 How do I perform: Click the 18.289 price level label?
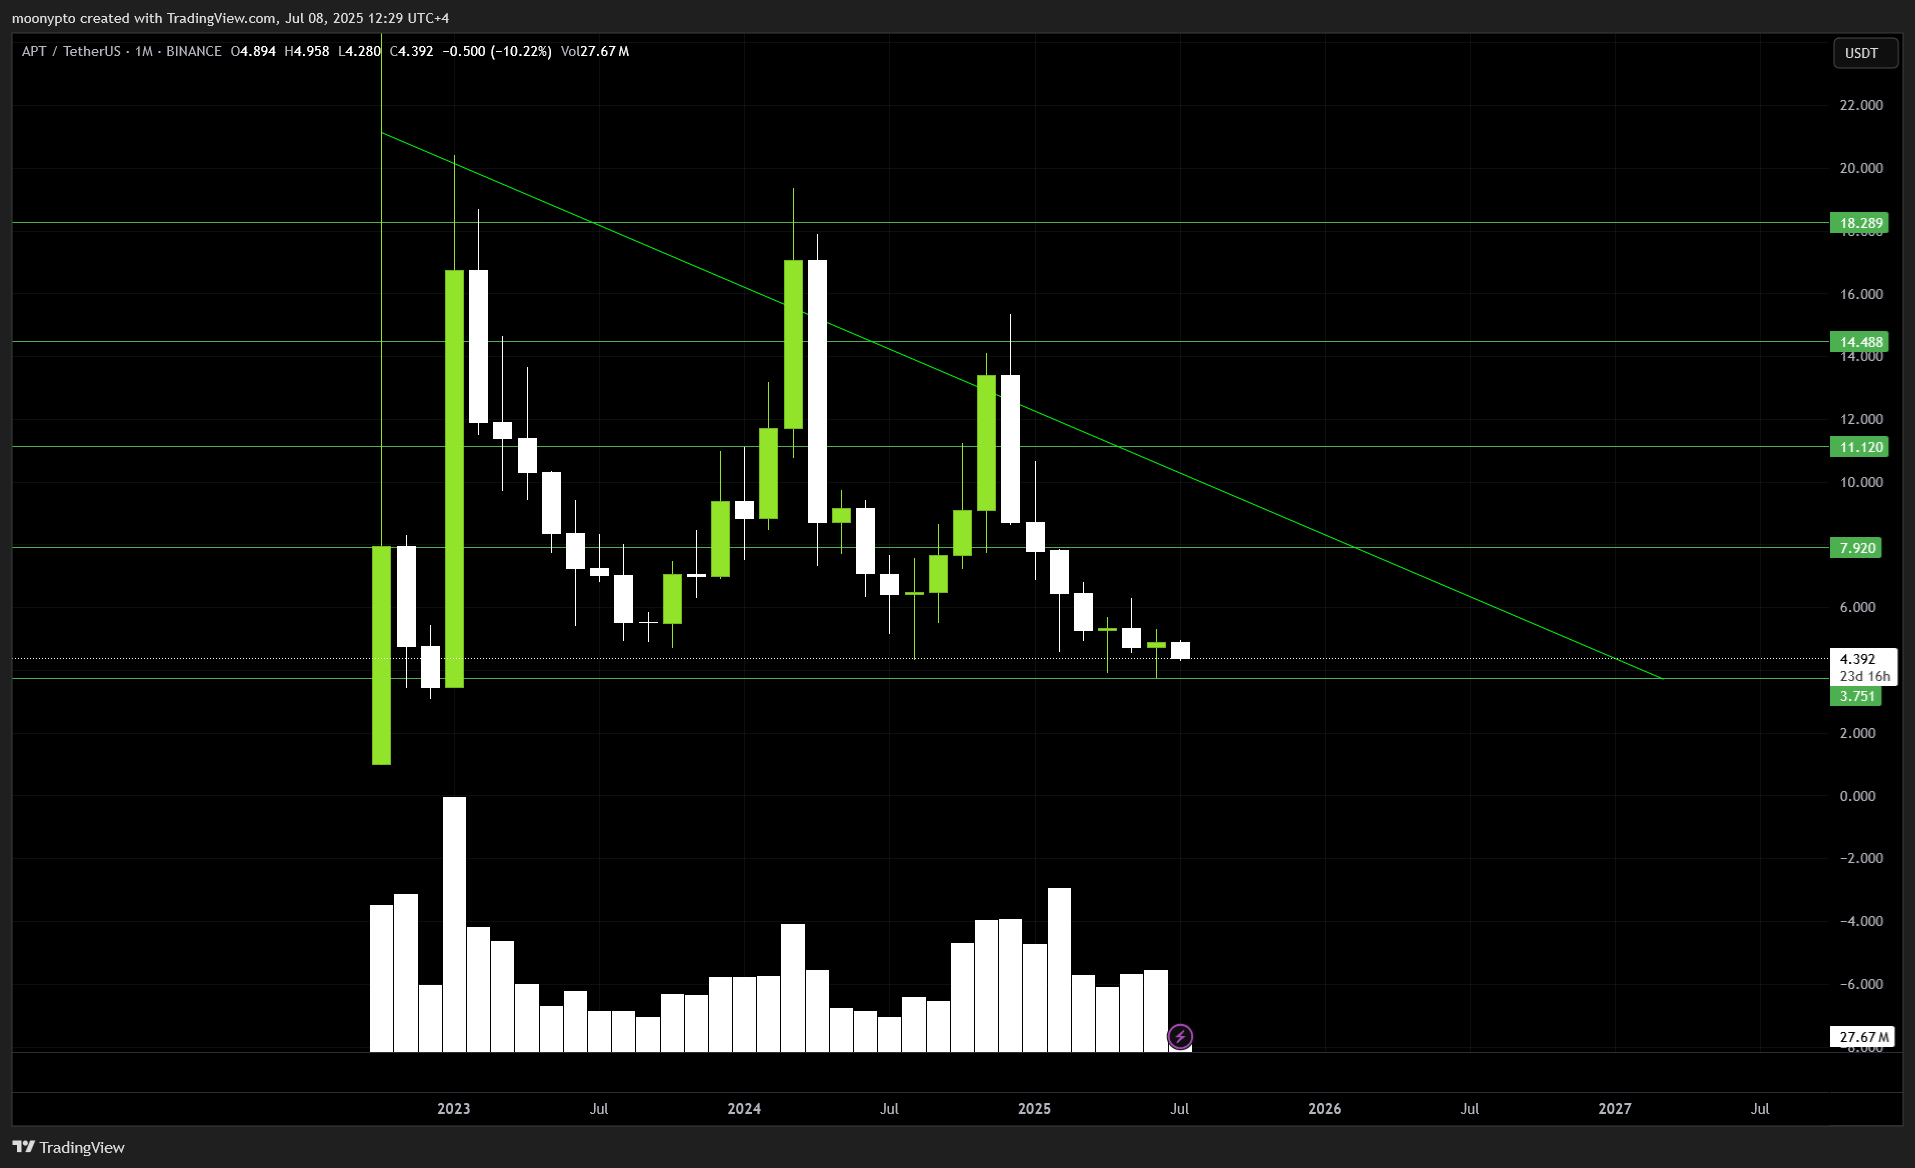[1859, 223]
